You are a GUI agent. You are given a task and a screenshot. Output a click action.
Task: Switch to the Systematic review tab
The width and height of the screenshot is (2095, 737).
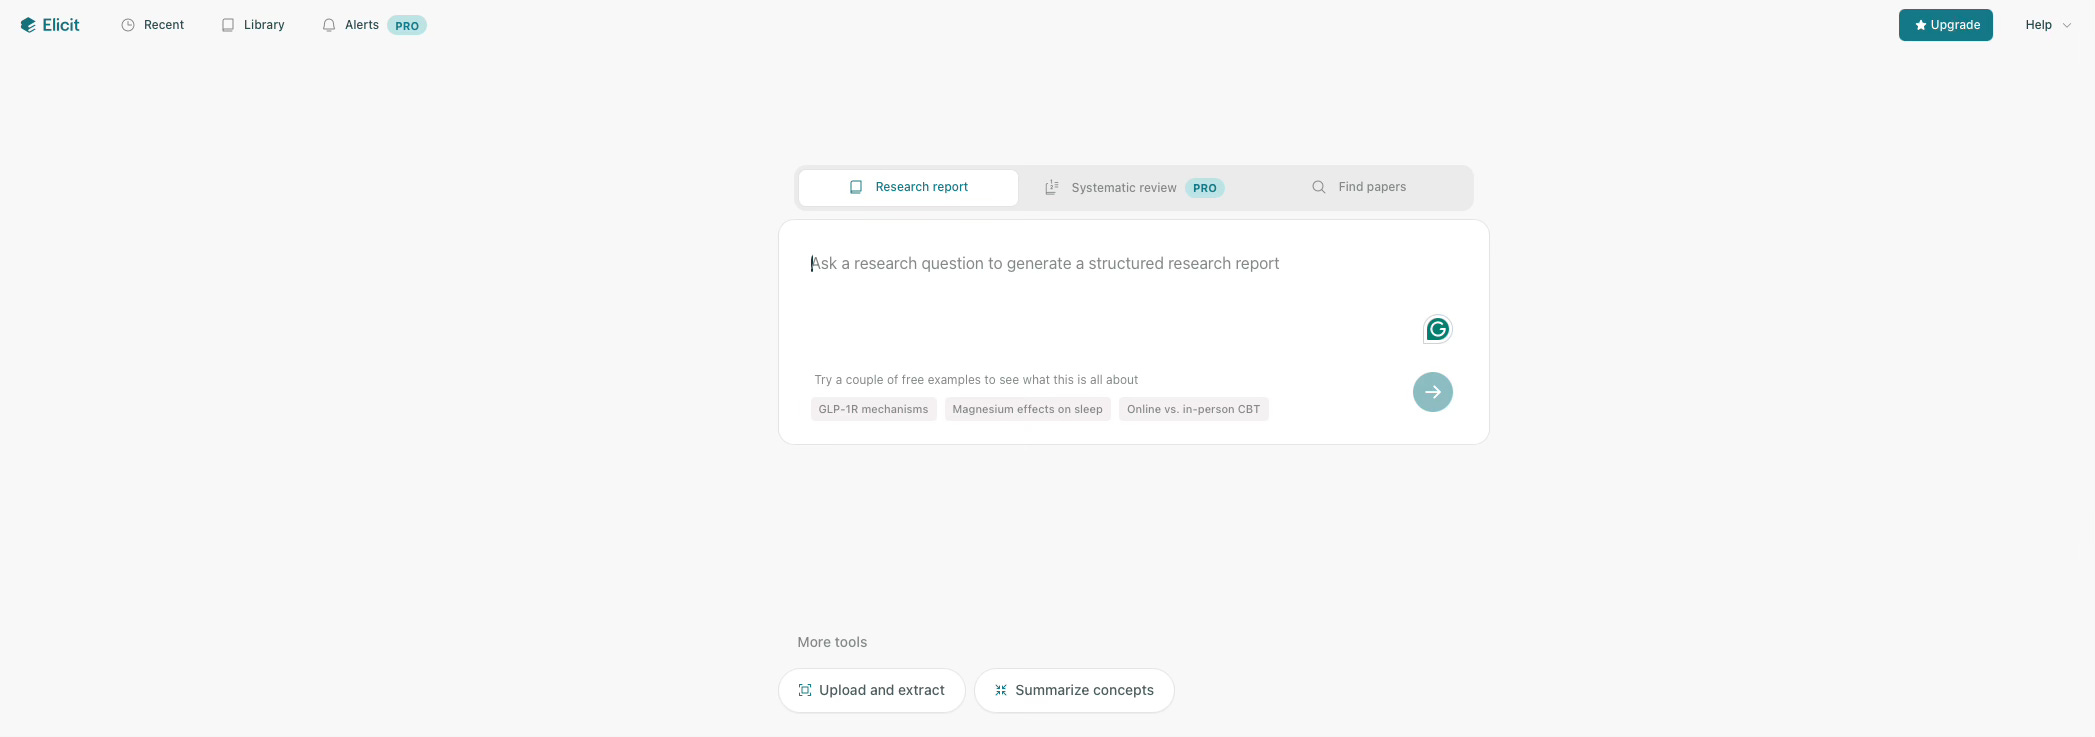pyautogui.click(x=1134, y=188)
